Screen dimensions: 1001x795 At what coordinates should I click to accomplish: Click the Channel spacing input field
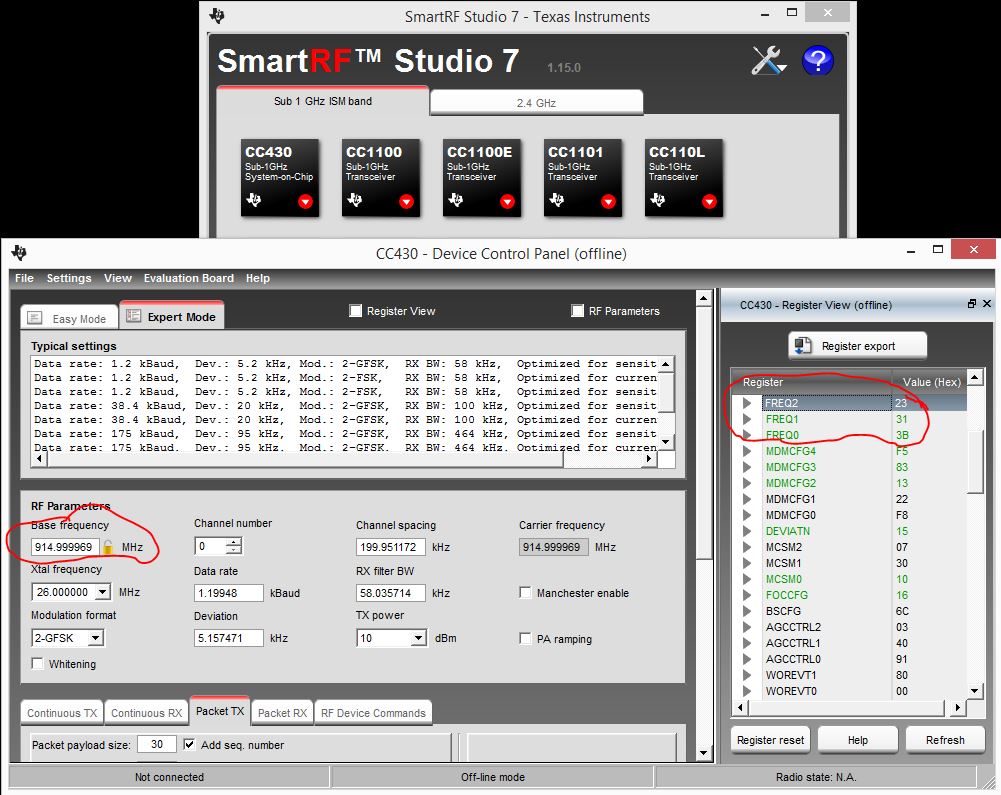point(391,547)
